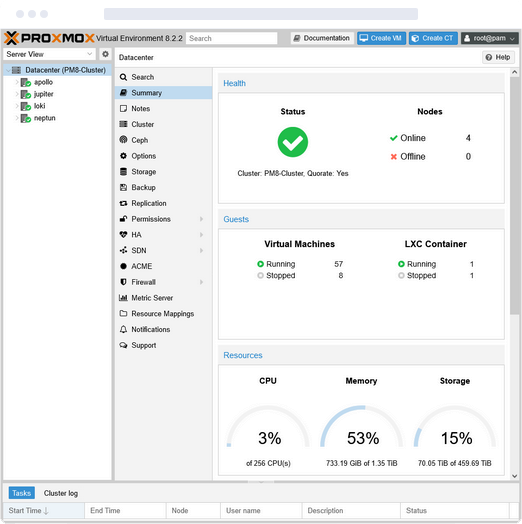Click into the top Search input field
Viewport: 522px width, 524px height.
coord(232,38)
